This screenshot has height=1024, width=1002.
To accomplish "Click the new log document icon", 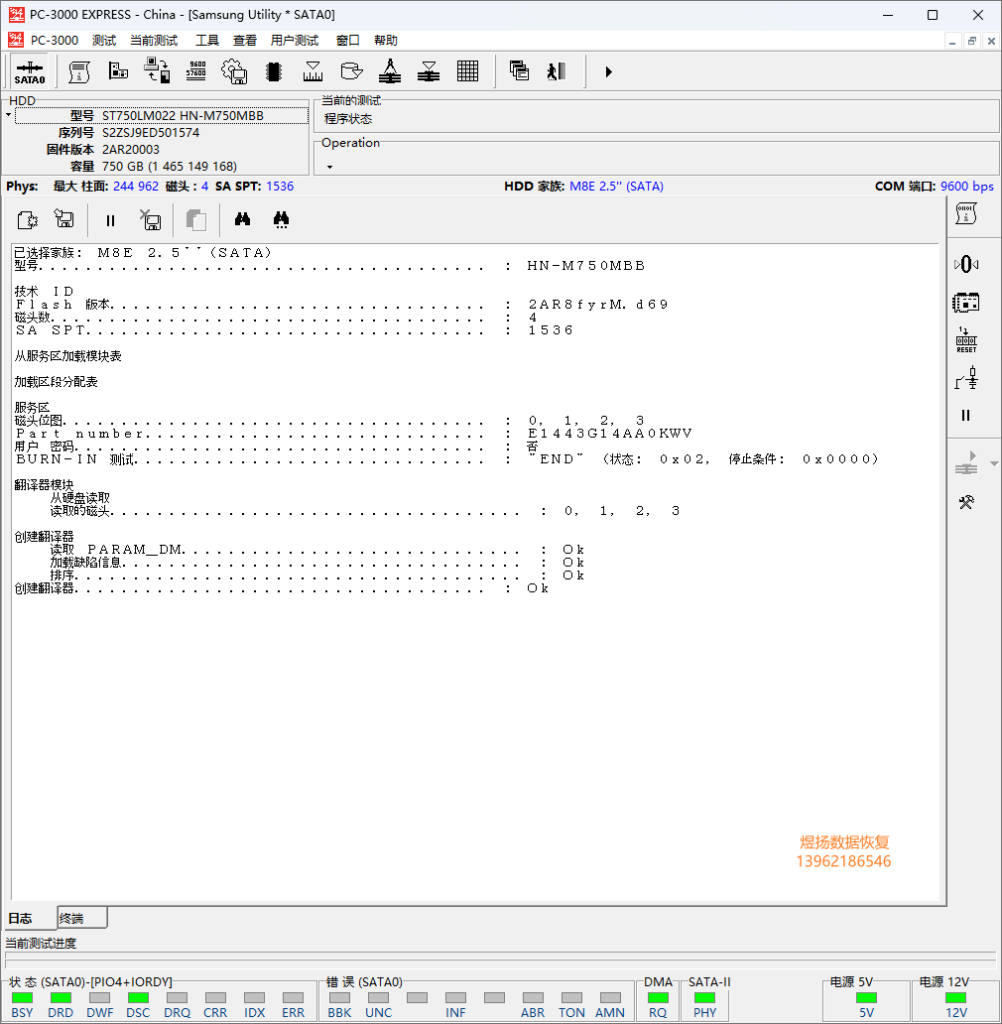I will [27, 220].
